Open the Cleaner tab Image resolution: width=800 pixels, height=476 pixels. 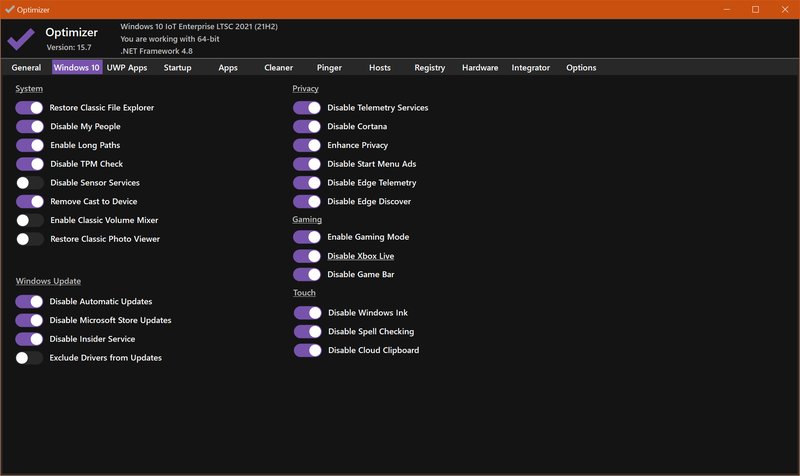(278, 68)
